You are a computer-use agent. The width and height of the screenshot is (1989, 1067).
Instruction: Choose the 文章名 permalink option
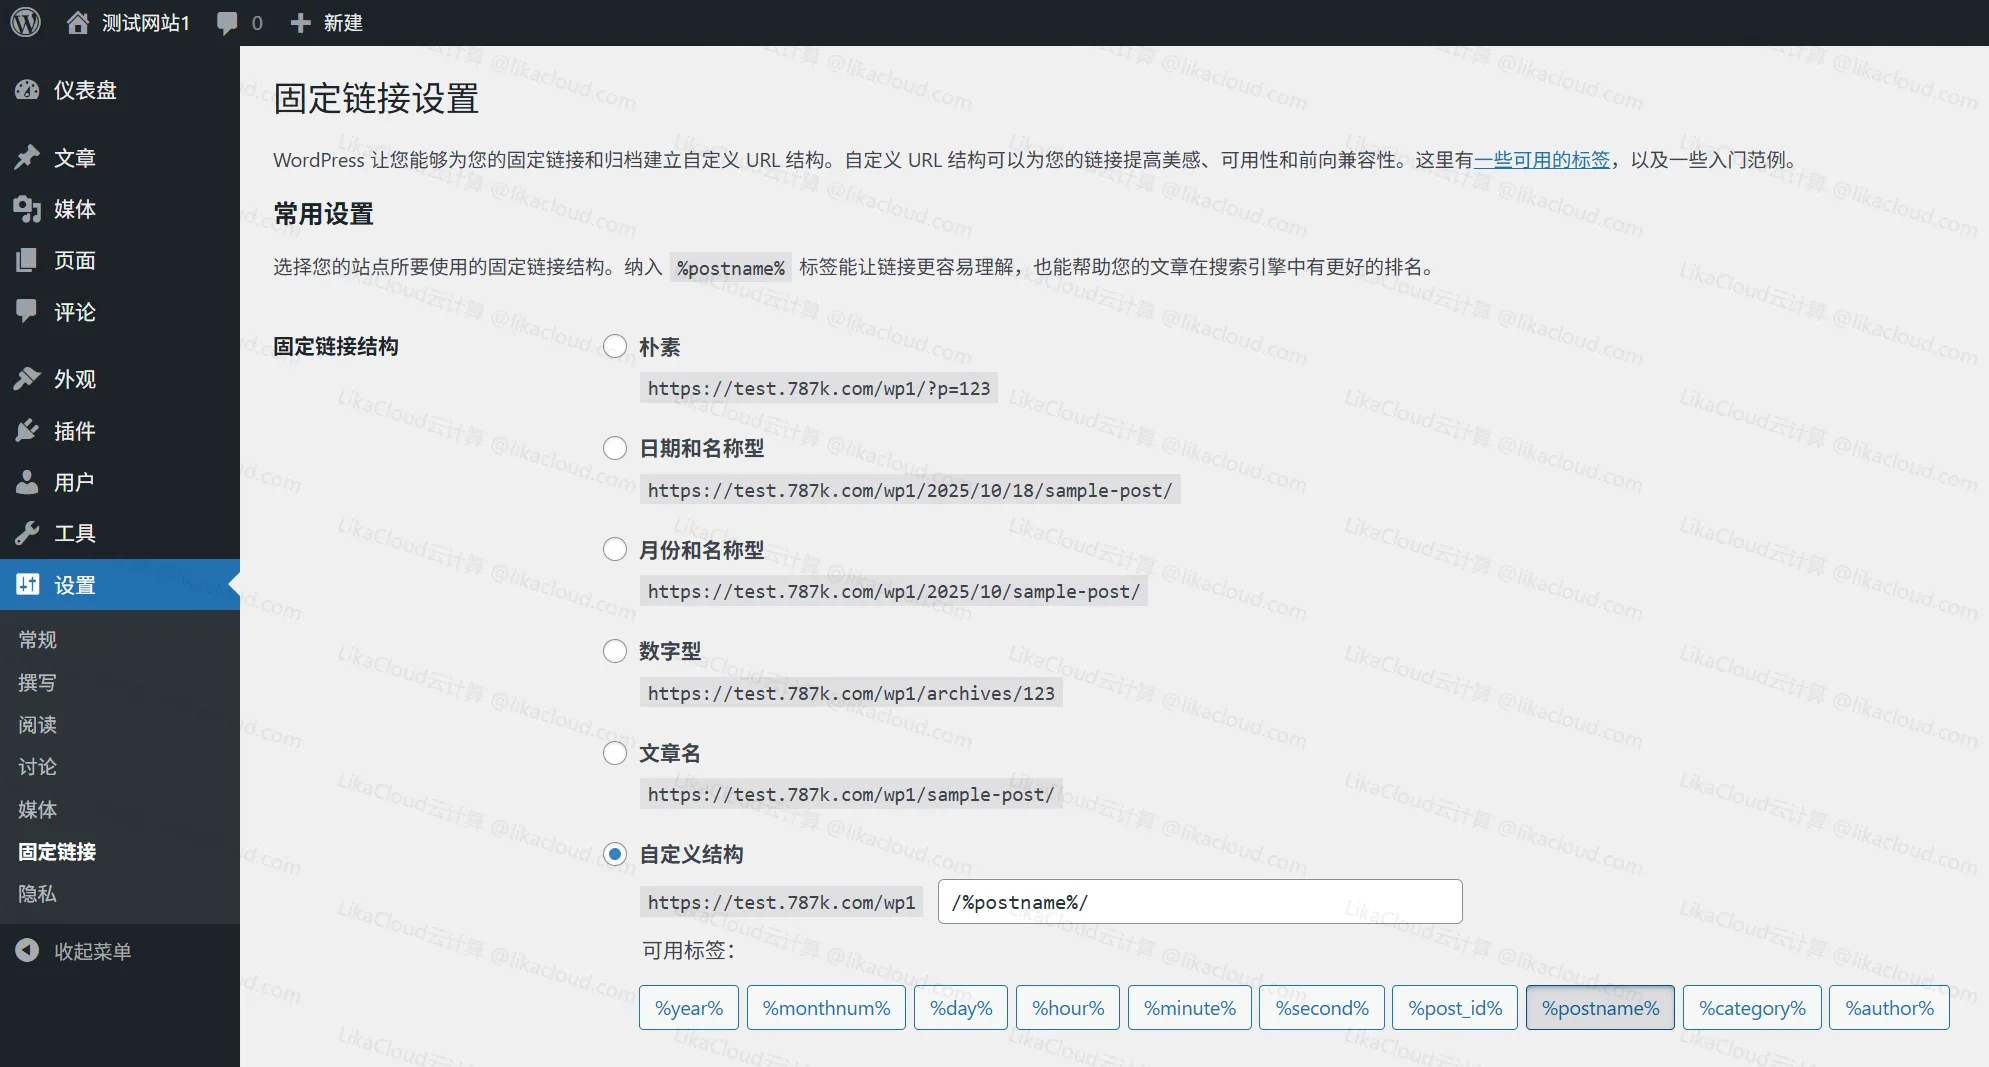[x=614, y=753]
